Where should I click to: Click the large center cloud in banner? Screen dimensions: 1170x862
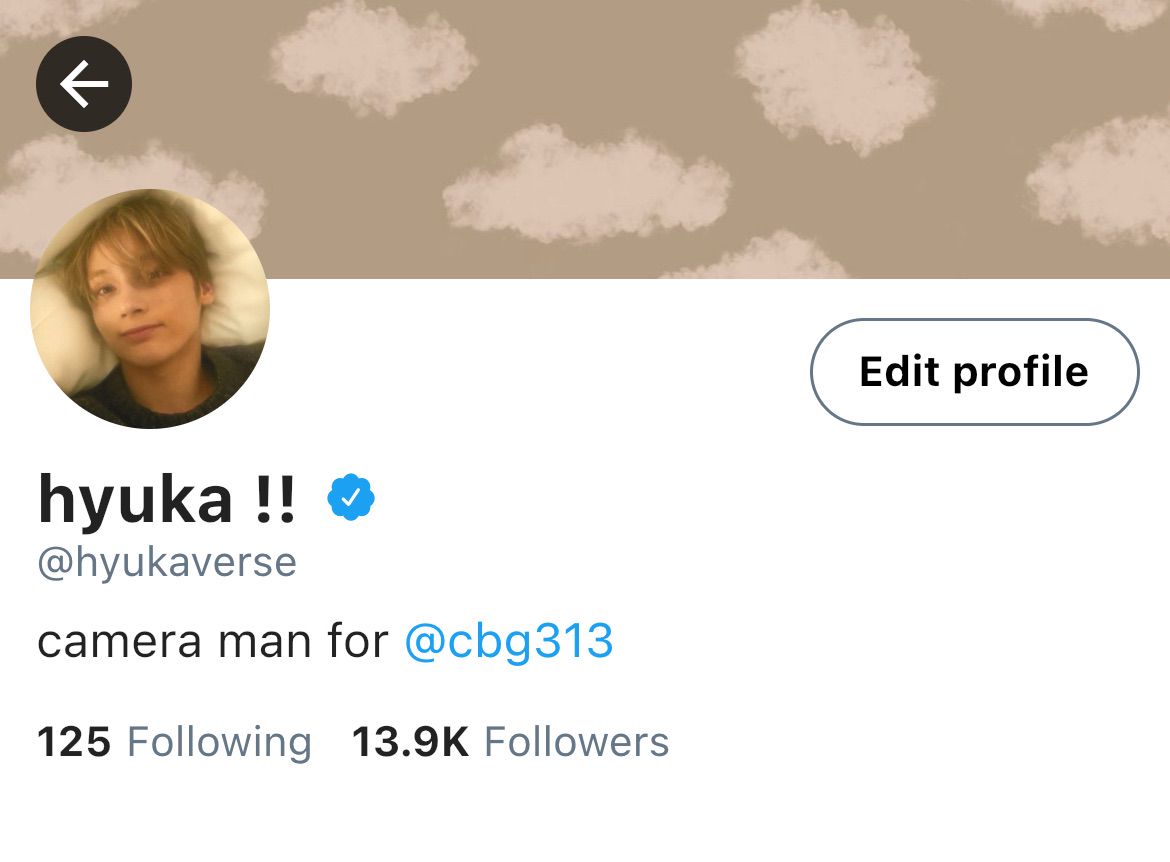point(586,185)
